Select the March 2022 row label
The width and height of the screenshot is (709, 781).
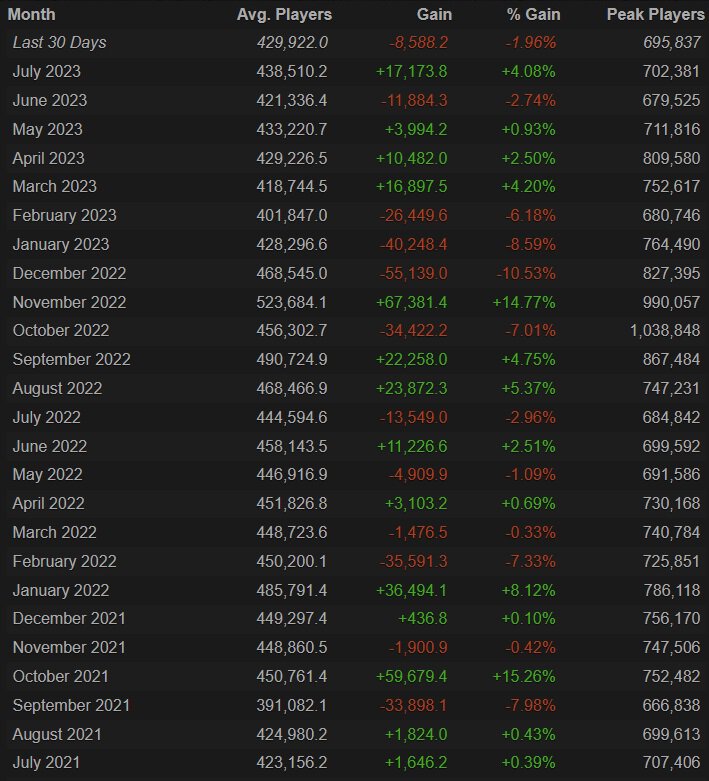point(54,532)
